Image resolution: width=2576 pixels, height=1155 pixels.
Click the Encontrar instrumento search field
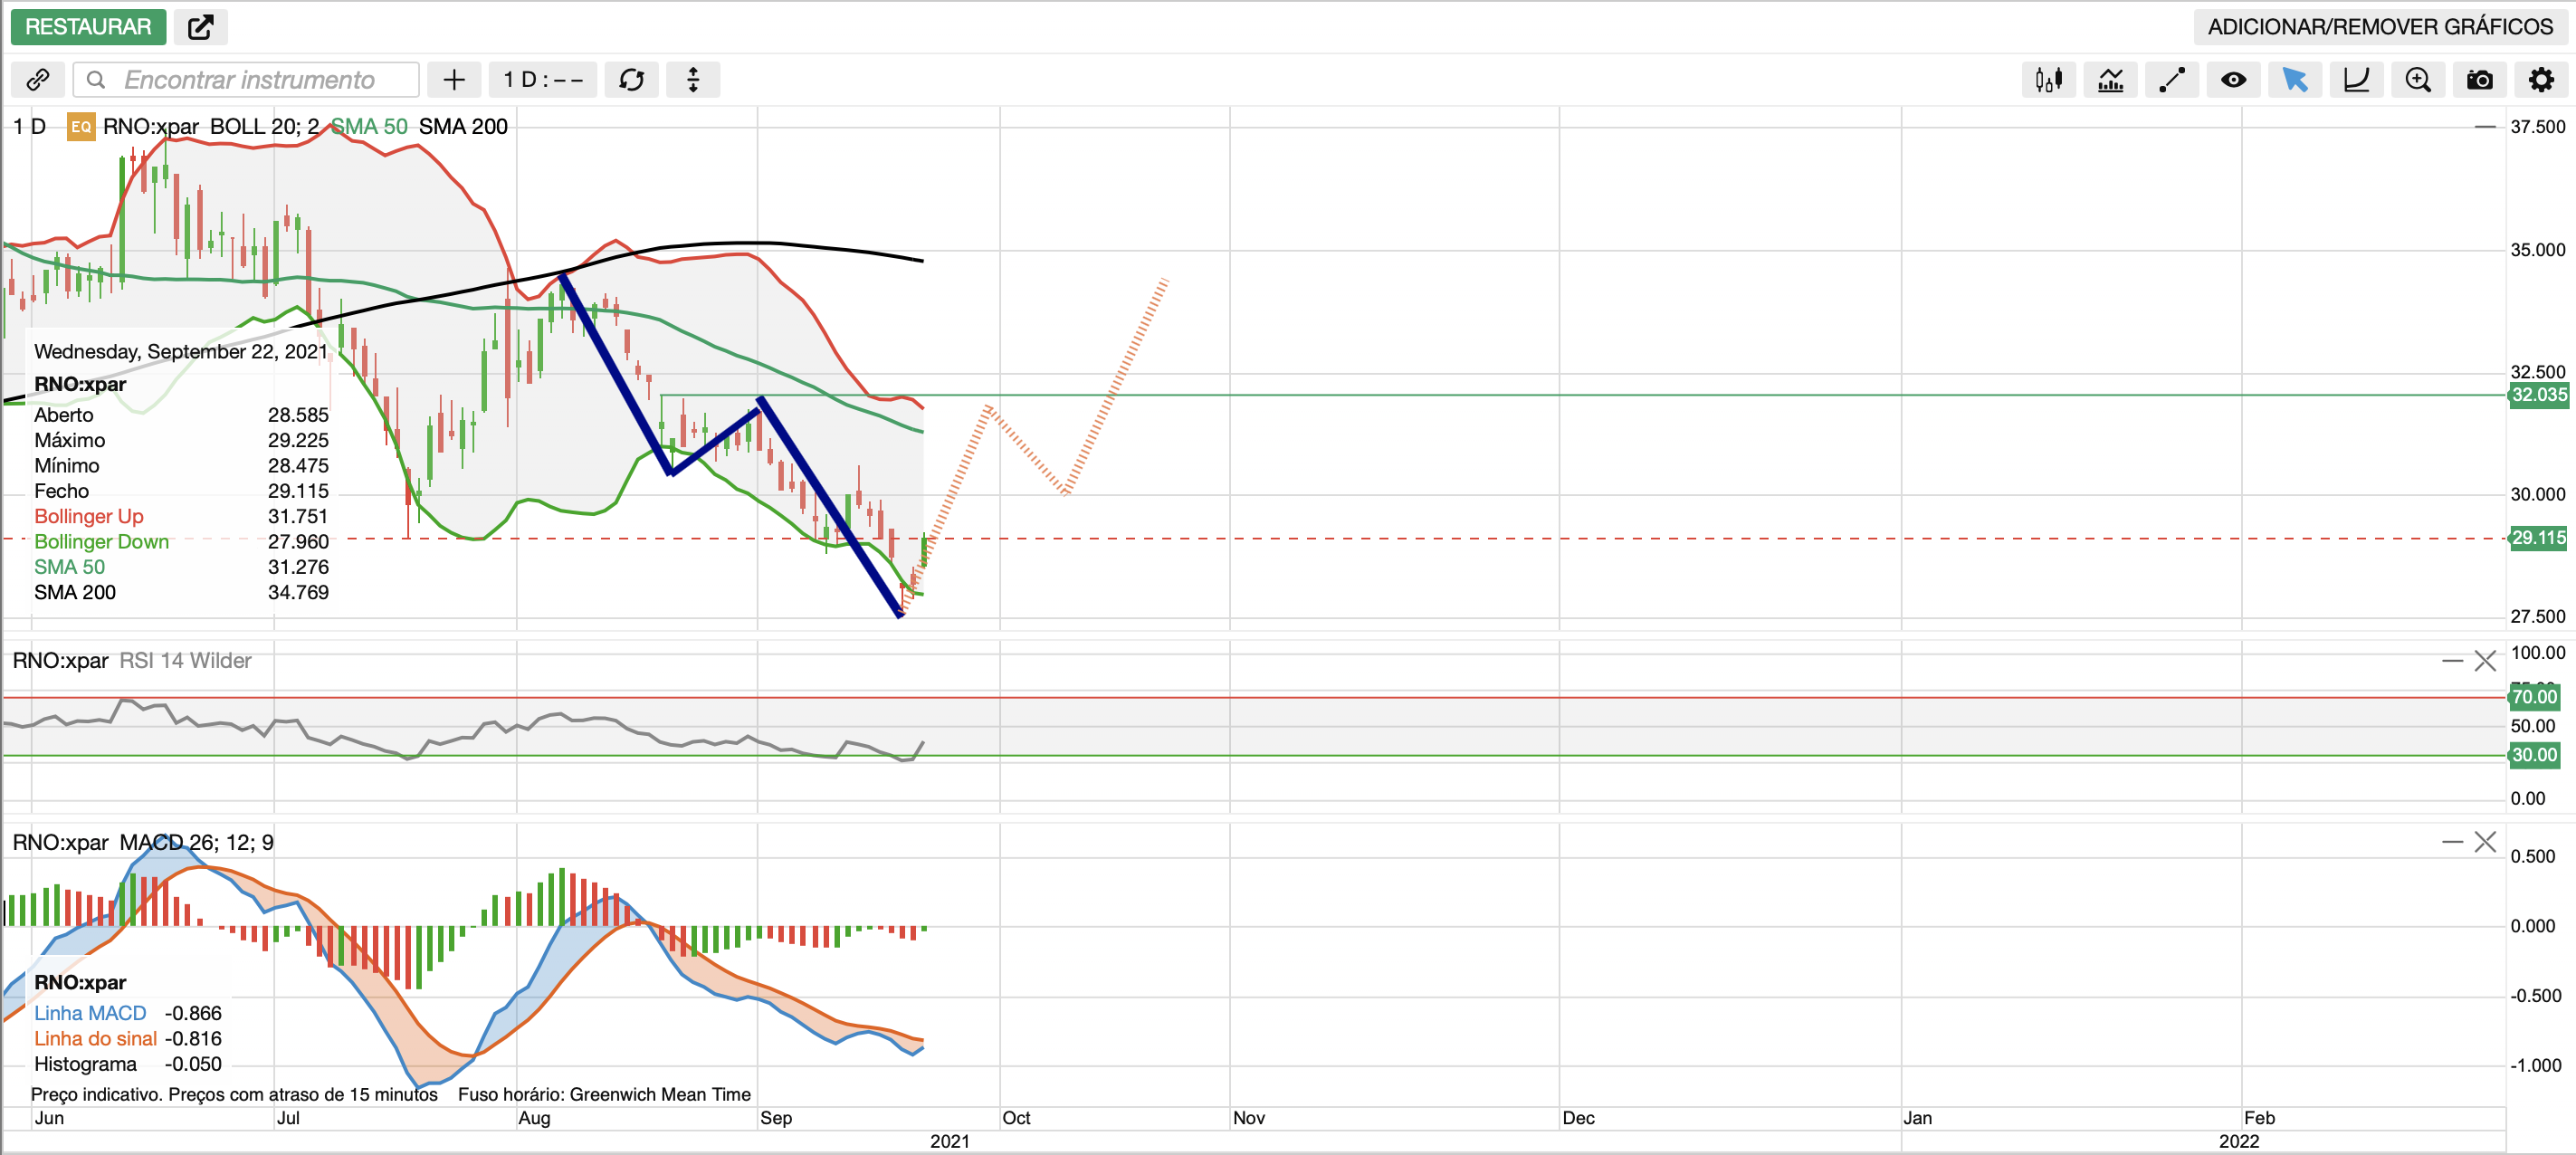(248, 80)
